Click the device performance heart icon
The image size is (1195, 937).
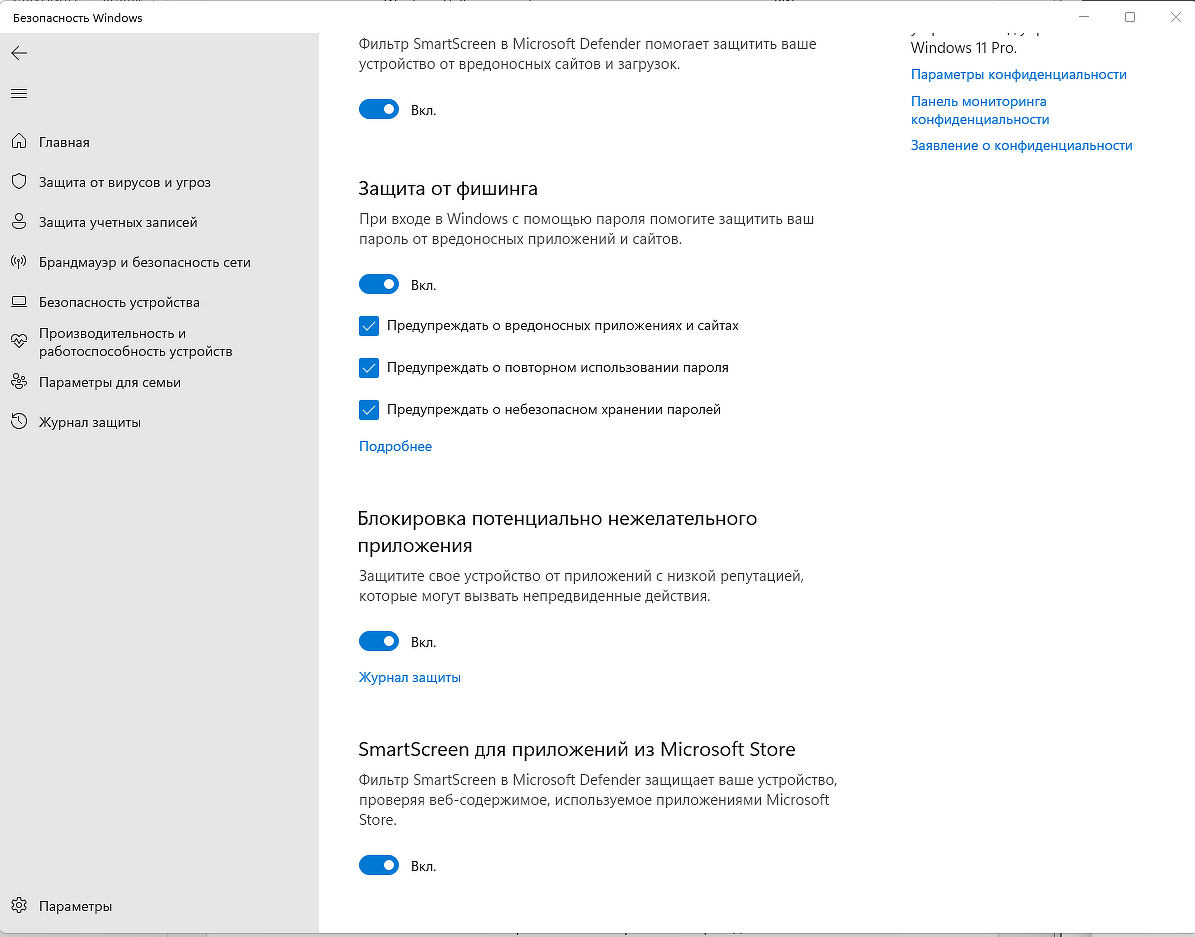(19, 342)
